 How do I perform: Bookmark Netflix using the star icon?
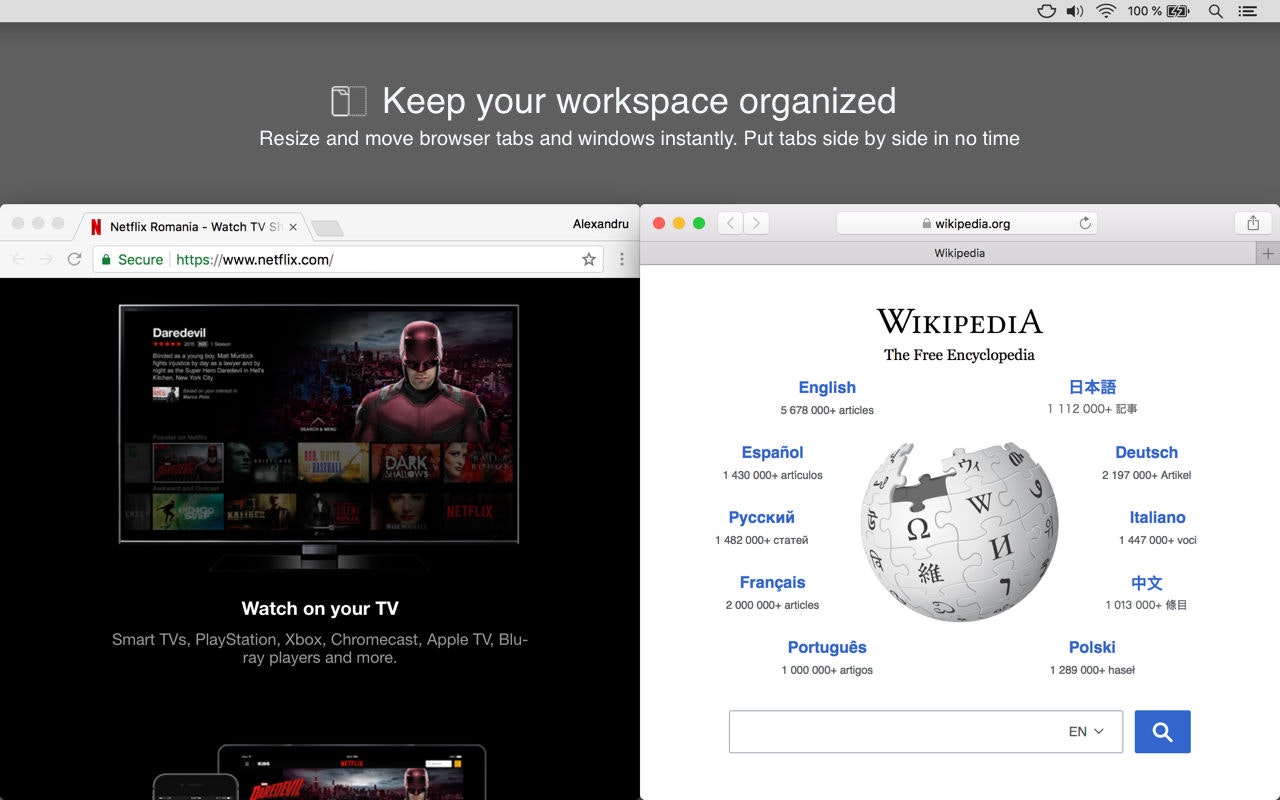[589, 258]
